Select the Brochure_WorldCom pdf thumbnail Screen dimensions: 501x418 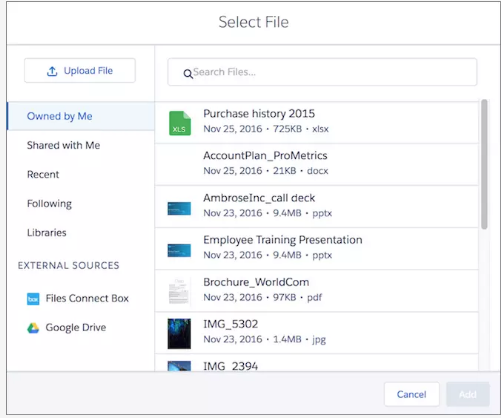coord(179,292)
